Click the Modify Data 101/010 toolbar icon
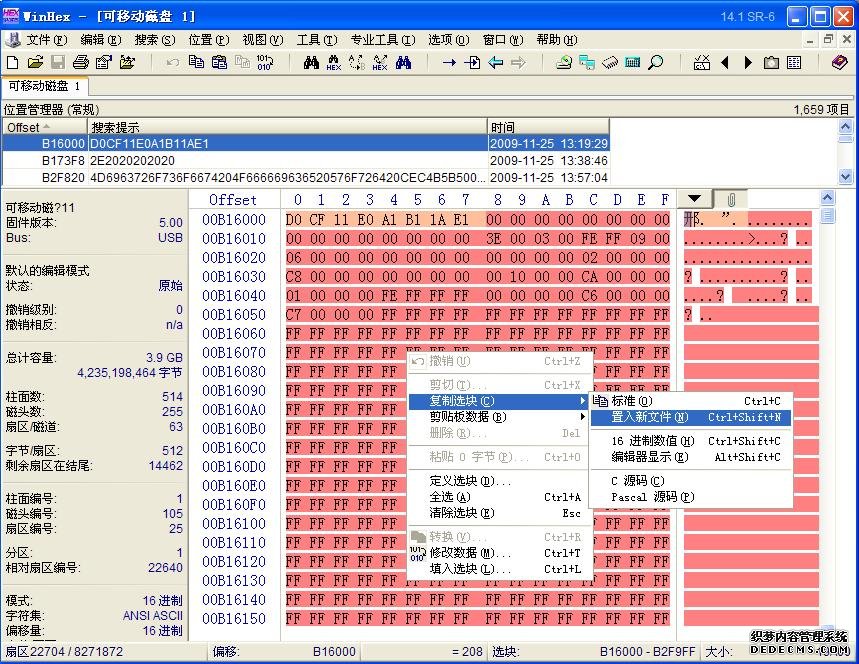This screenshot has height=664, width=859. (x=265, y=62)
